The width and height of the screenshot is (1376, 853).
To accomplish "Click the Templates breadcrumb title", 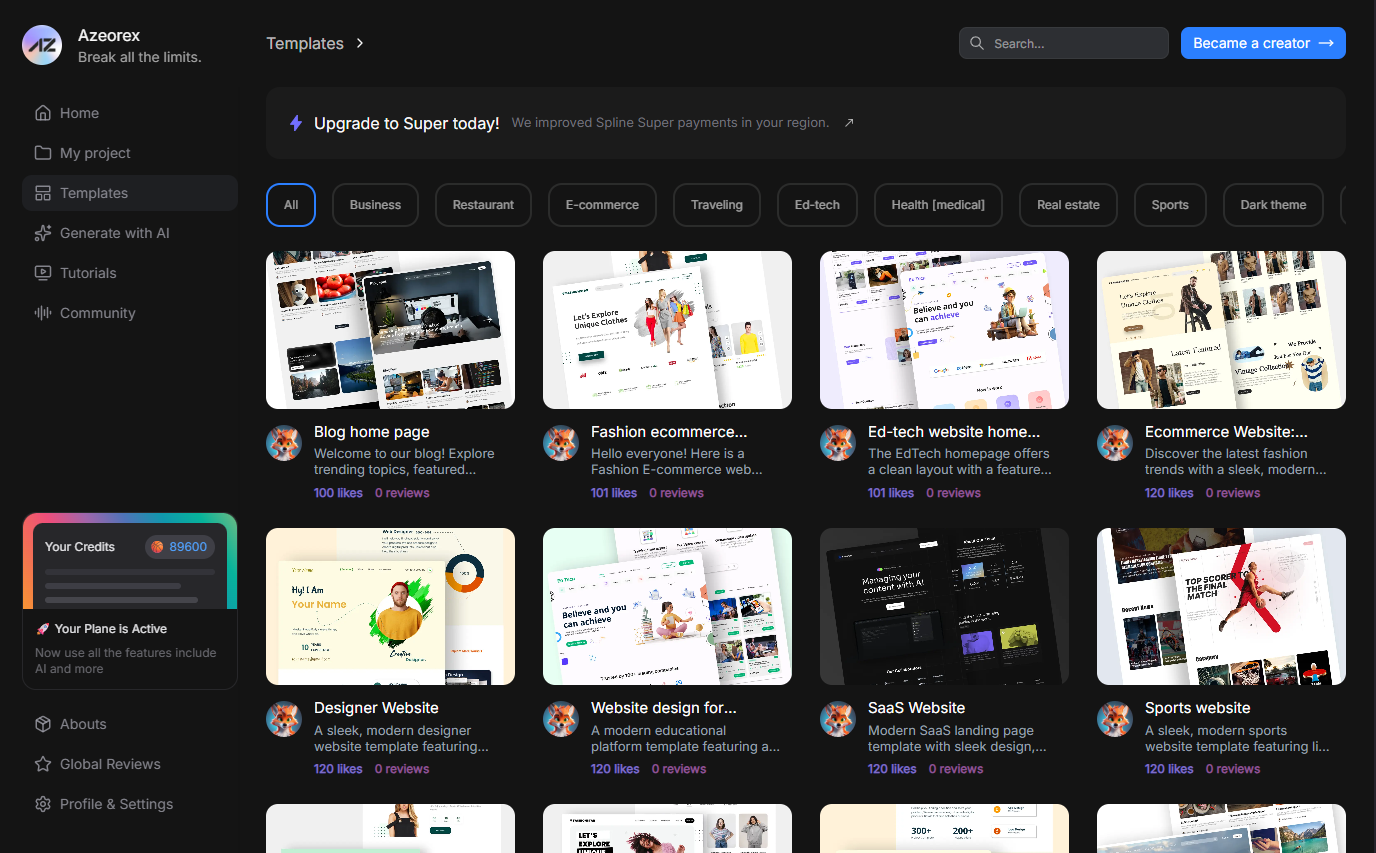I will (x=305, y=43).
